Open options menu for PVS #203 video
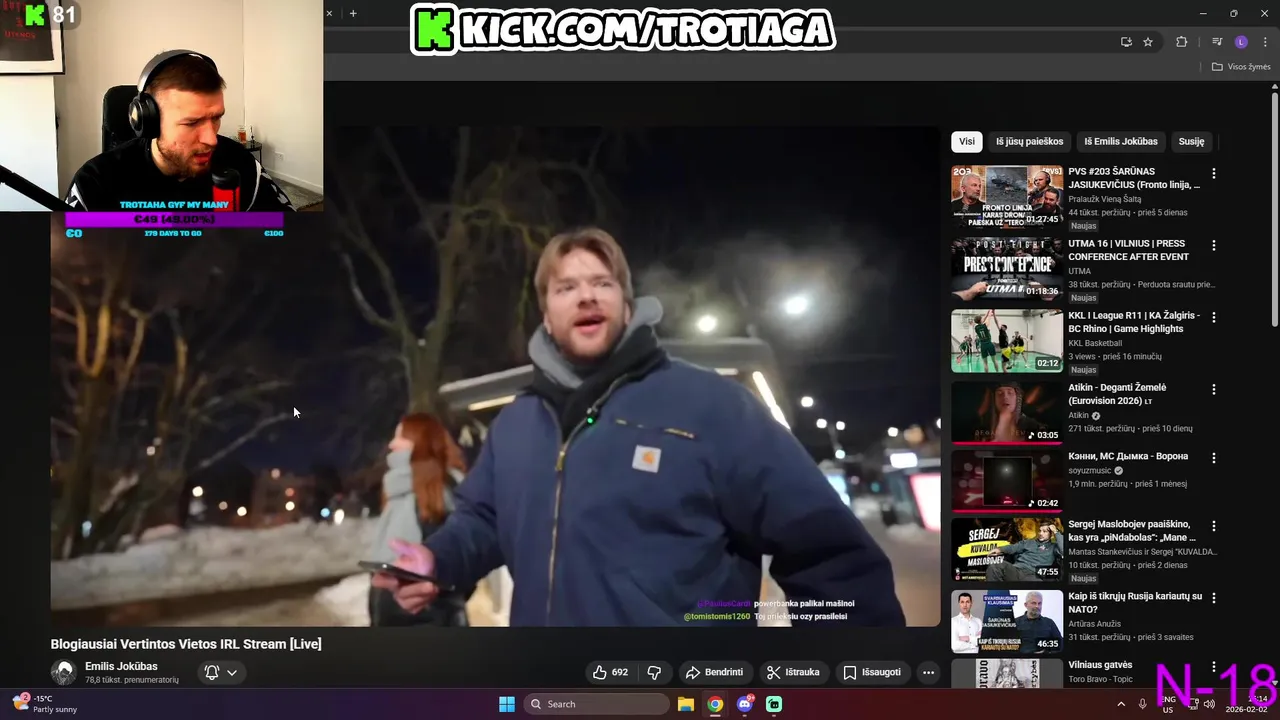Screen dimensions: 1280x720 1214,173
